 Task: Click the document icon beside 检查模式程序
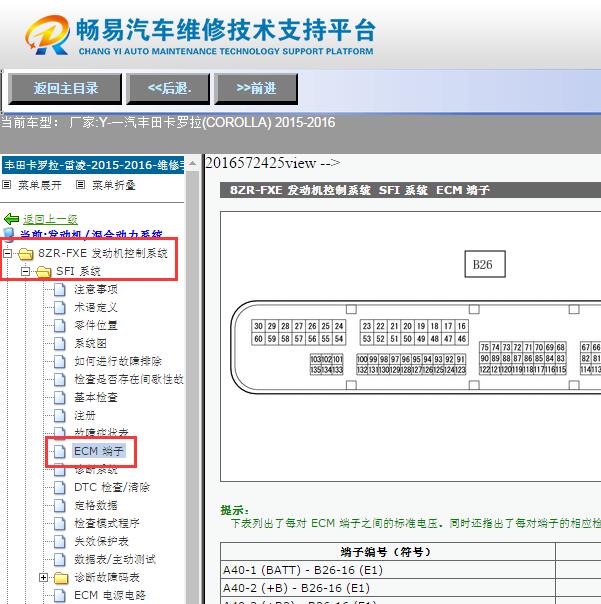[x=59, y=523]
